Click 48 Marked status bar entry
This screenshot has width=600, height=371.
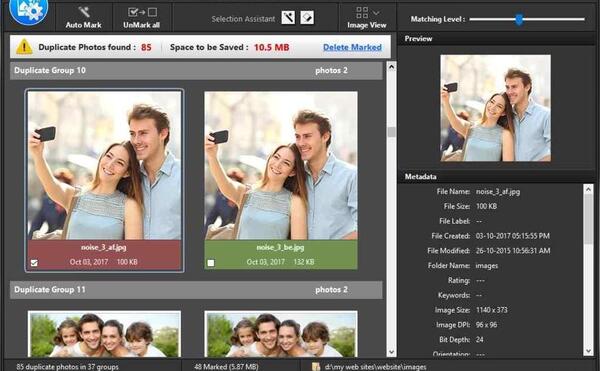pos(226,367)
